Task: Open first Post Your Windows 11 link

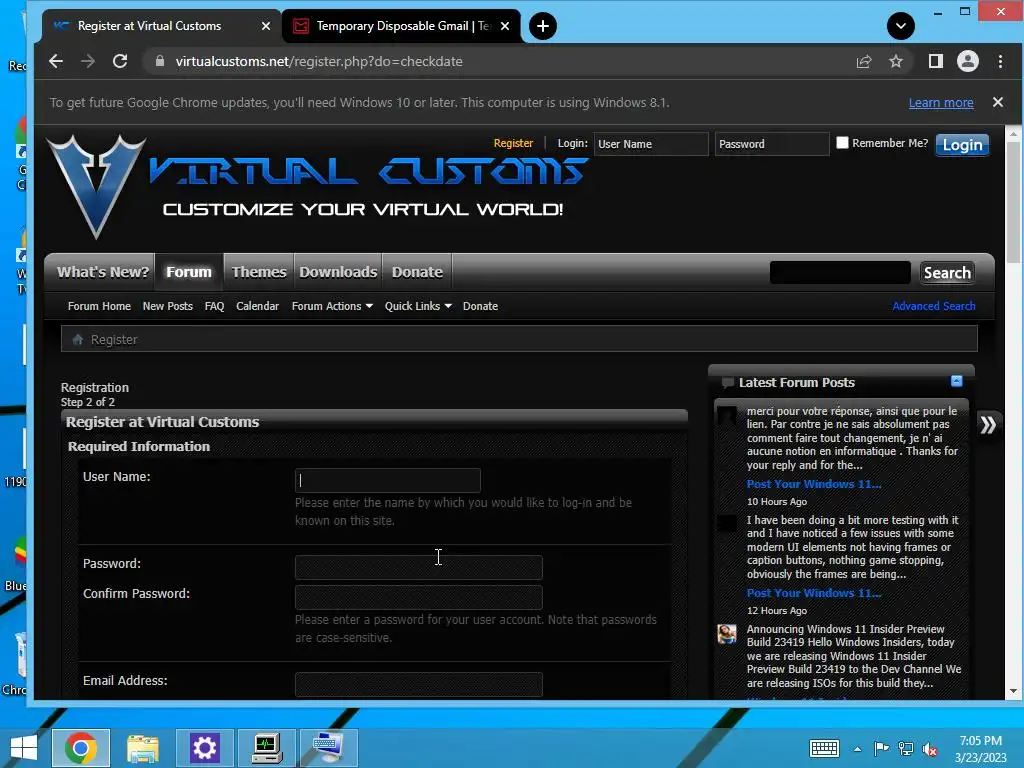Action: coord(814,484)
